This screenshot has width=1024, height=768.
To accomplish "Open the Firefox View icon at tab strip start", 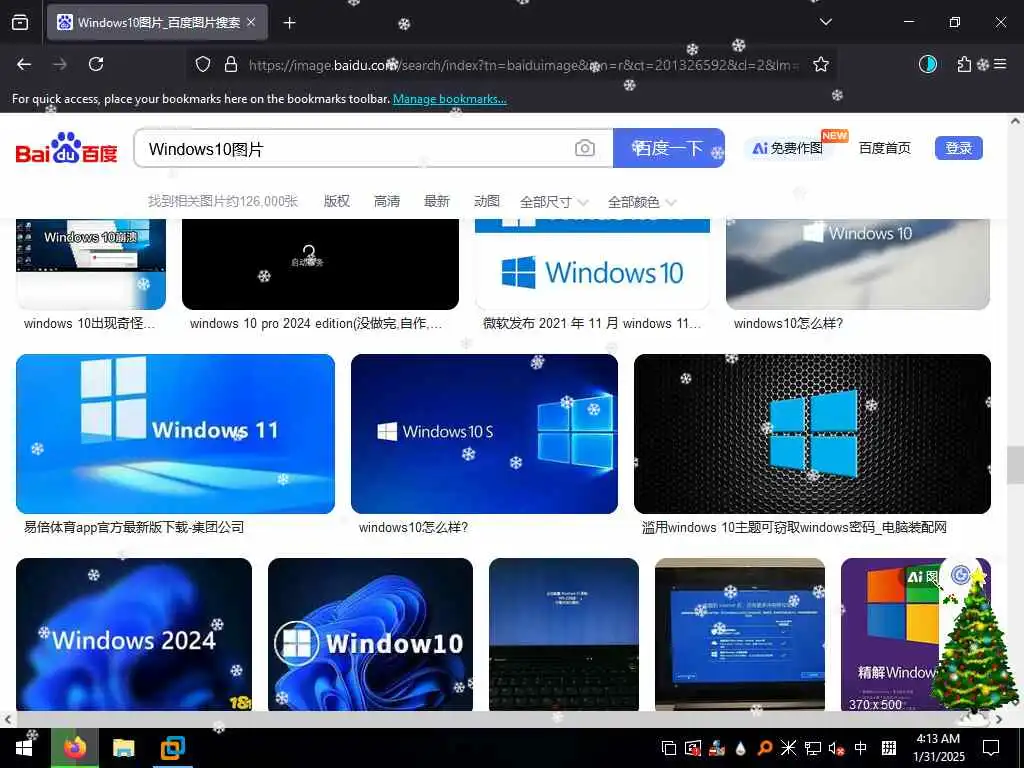I will pos(20,23).
